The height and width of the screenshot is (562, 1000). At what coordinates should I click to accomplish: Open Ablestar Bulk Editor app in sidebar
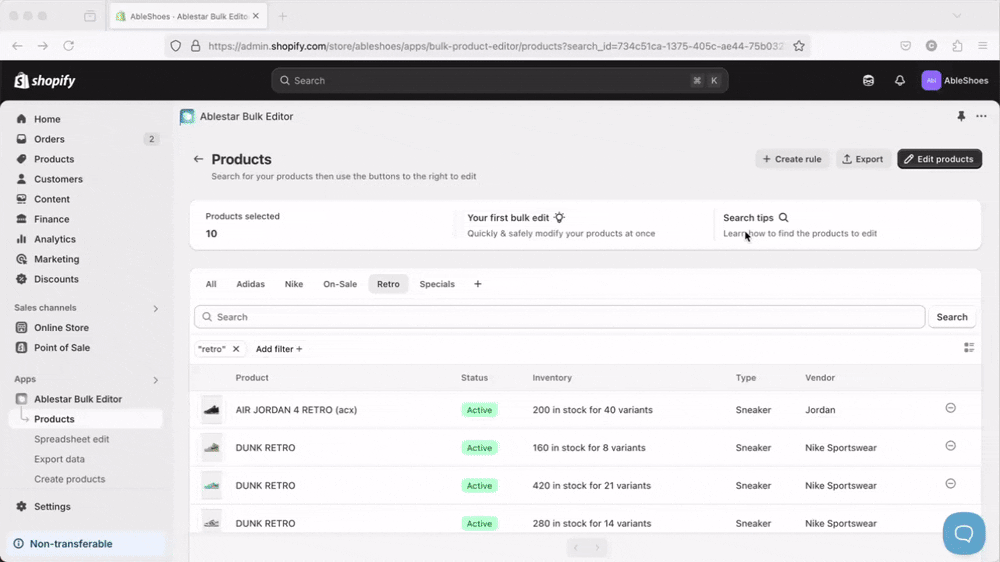78,399
